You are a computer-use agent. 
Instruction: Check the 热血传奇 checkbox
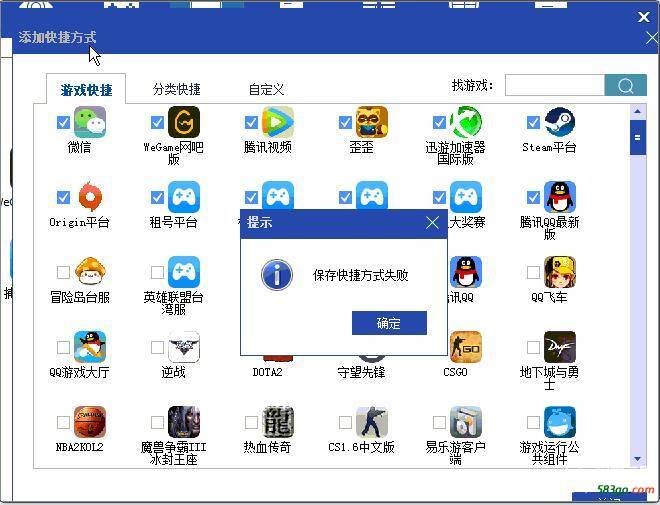(x=251, y=422)
